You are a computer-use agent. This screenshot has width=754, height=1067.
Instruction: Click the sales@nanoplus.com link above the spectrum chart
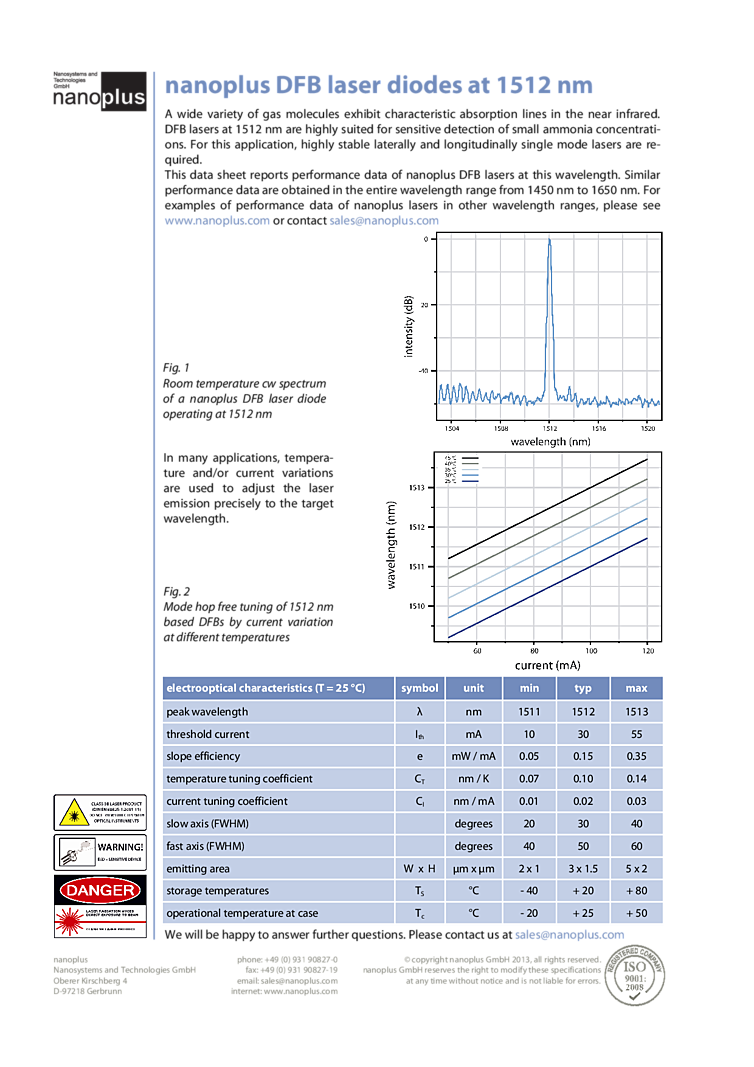coord(383,221)
